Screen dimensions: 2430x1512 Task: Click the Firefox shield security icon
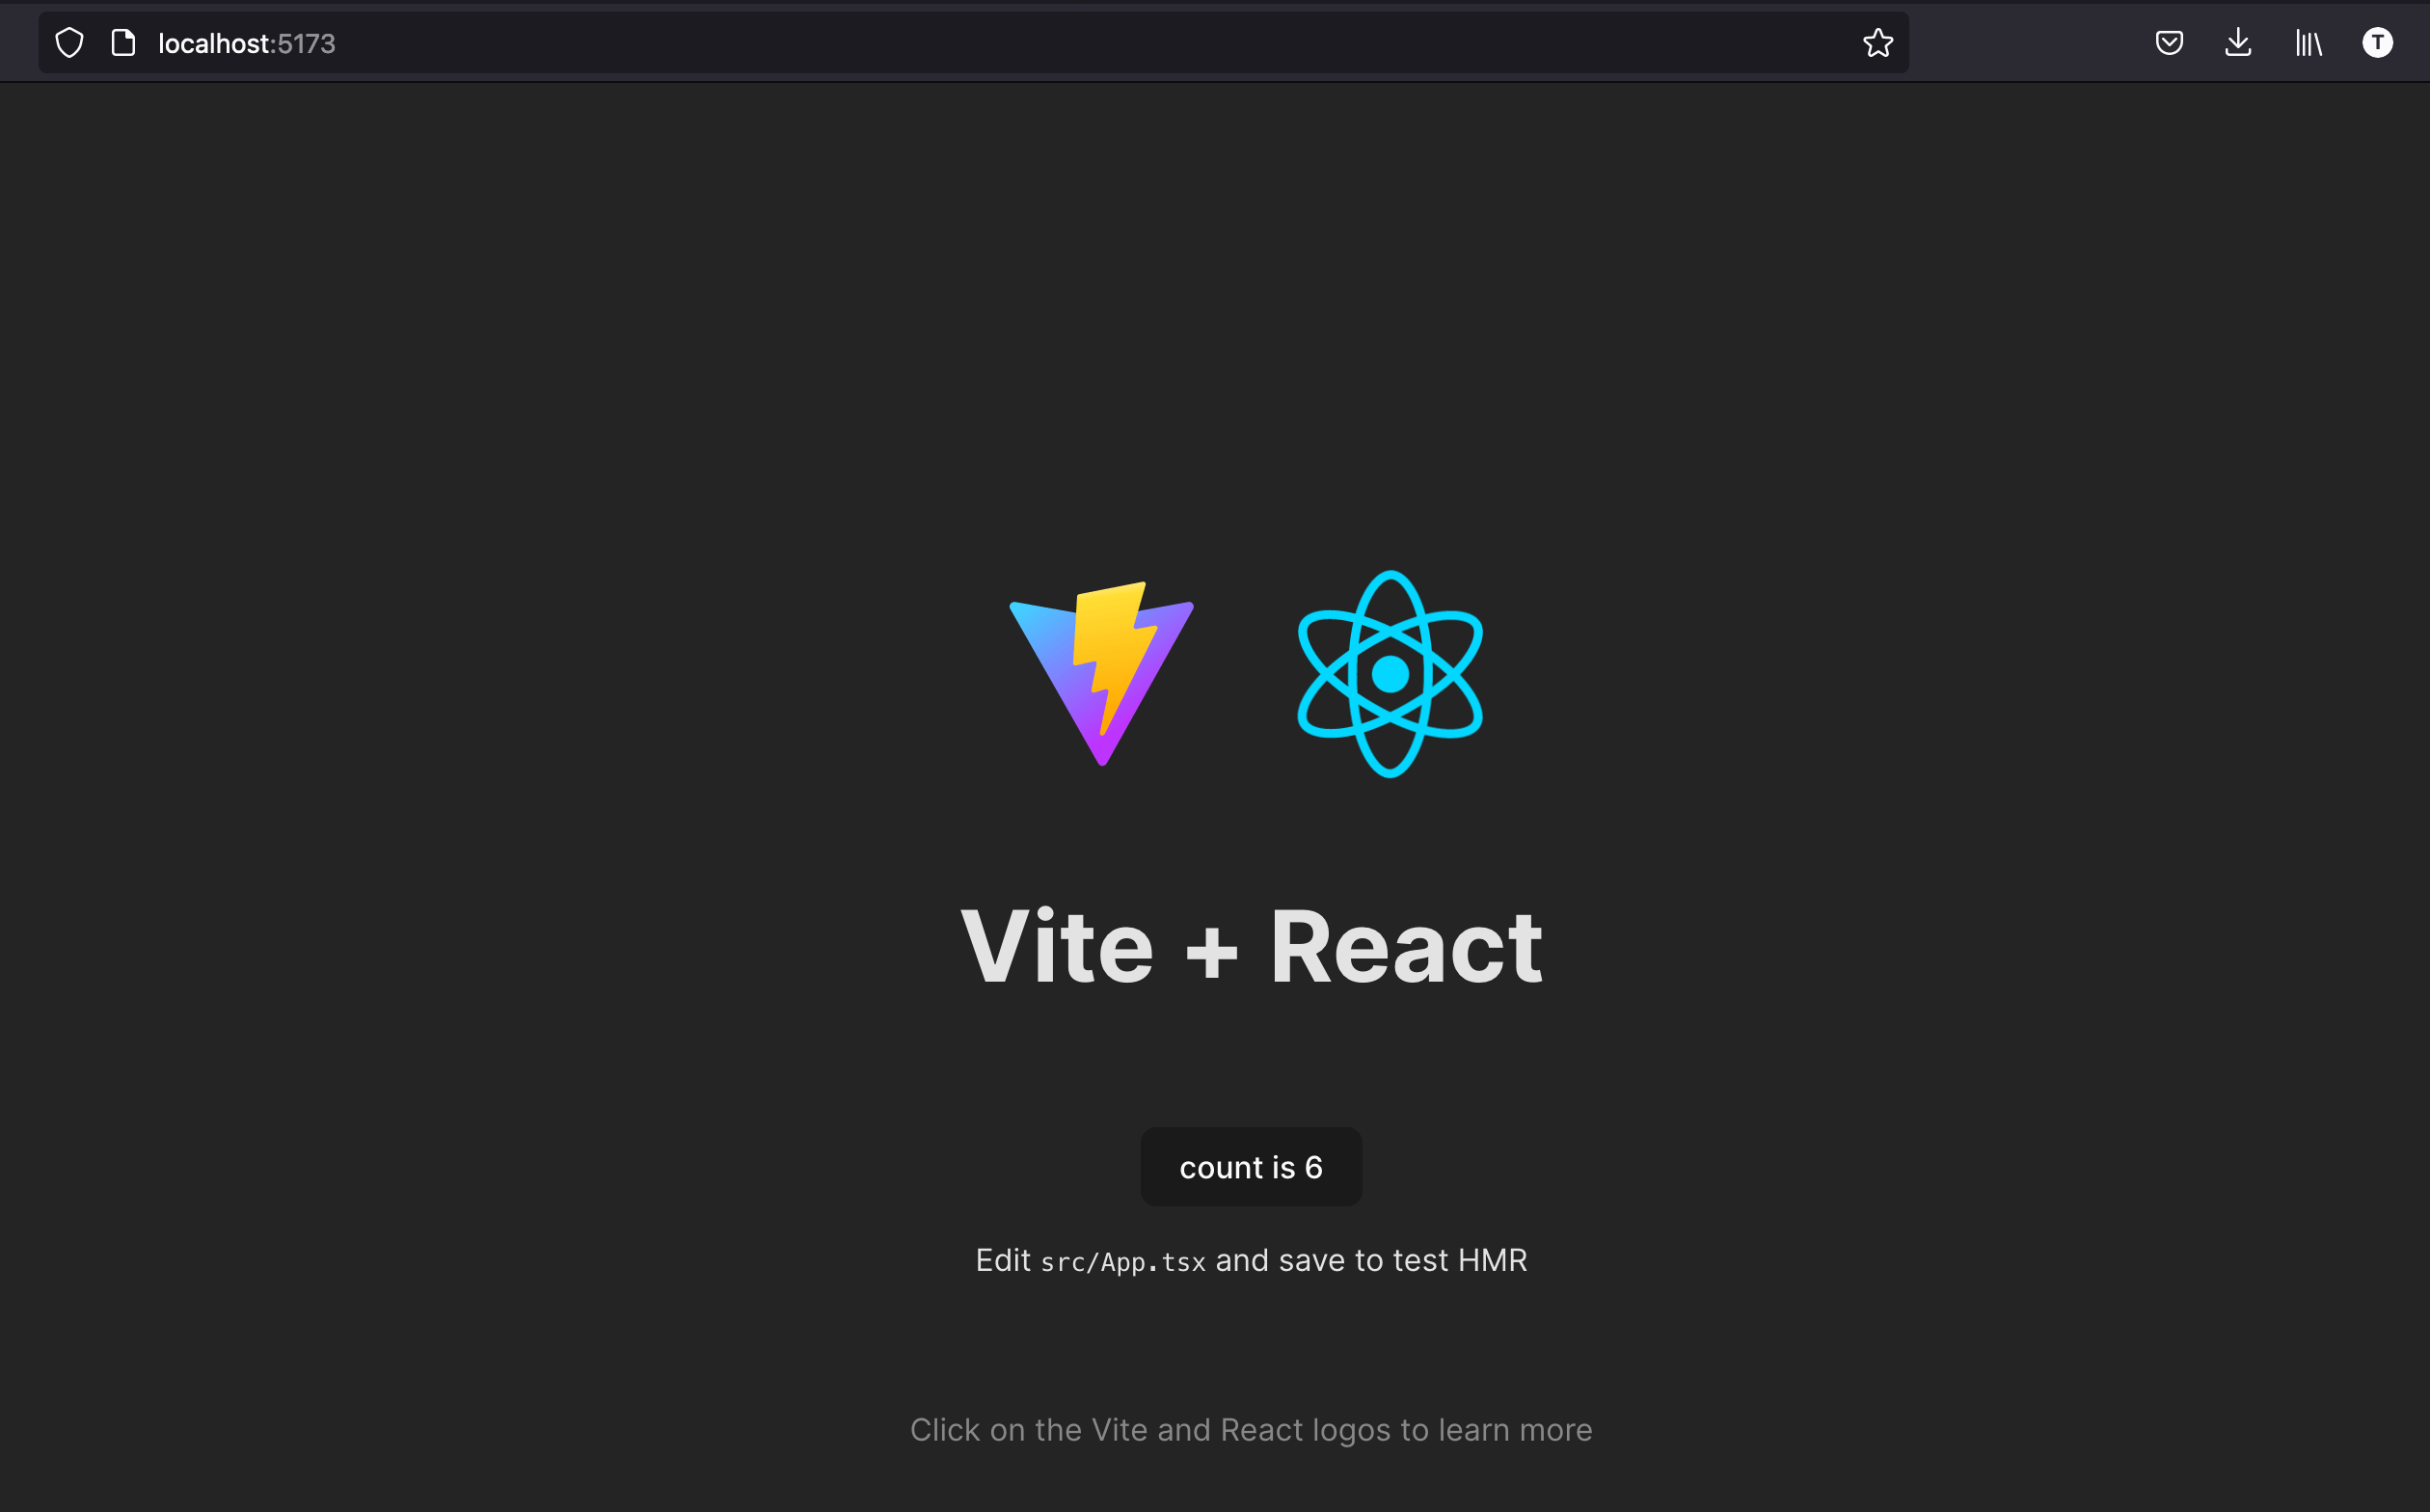(67, 43)
